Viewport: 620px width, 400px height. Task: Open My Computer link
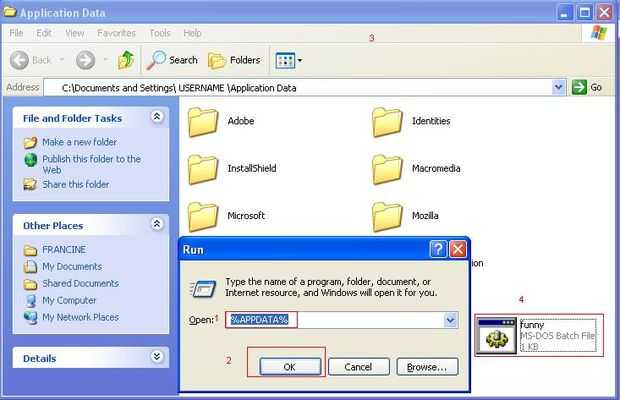click(69, 300)
